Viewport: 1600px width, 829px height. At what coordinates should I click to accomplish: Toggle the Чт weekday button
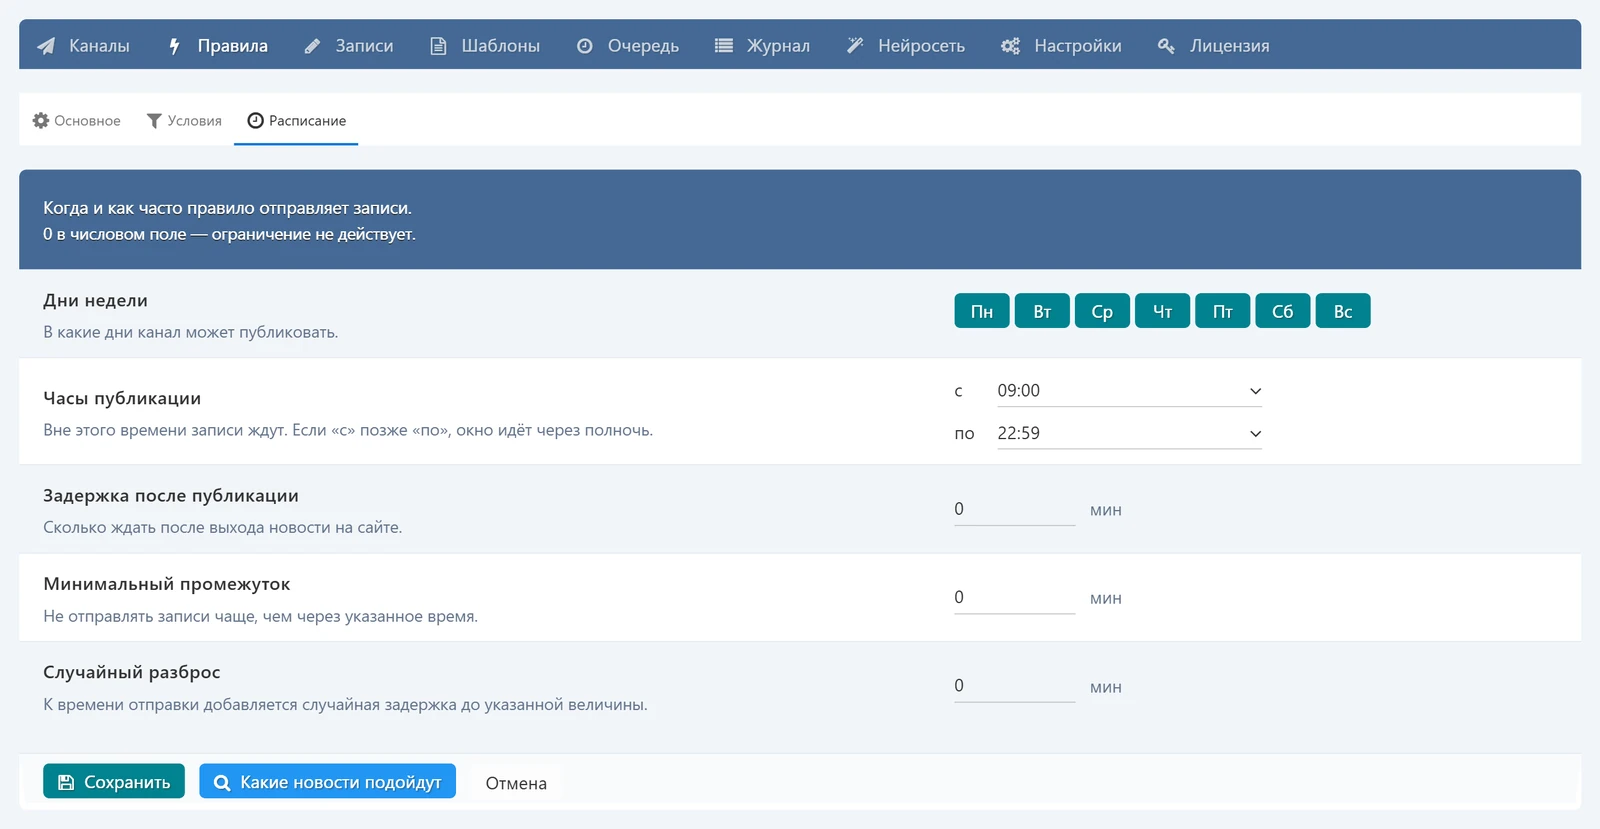[x=1162, y=311]
